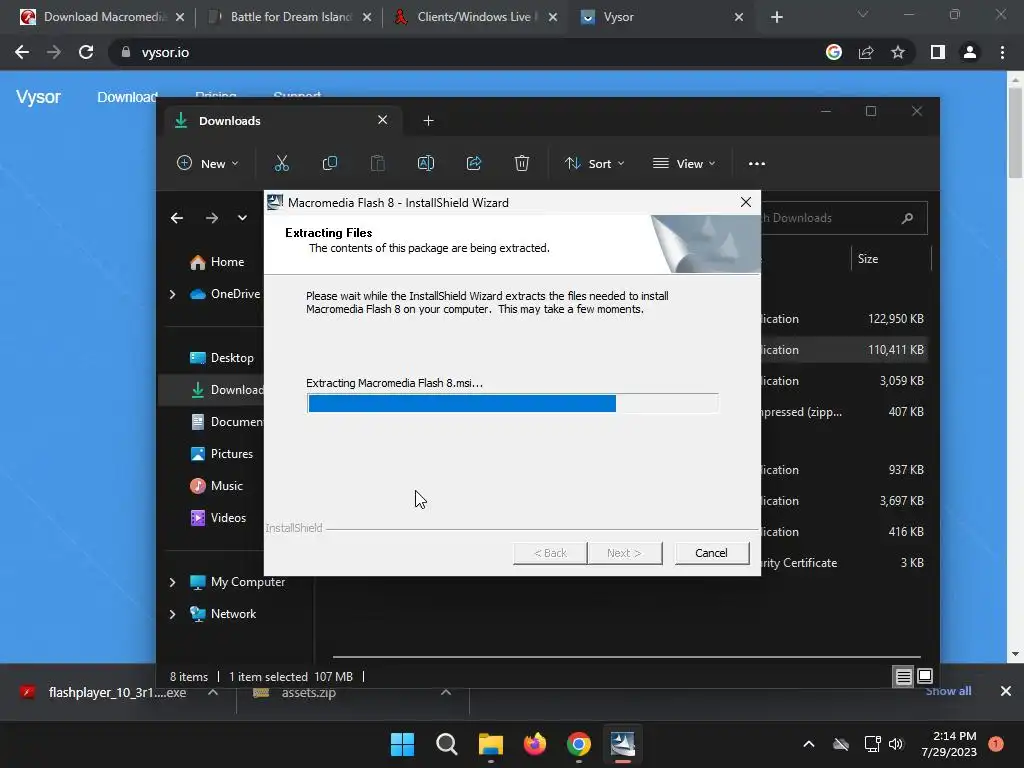Viewport: 1024px width, 768px height.
Task: Open the Windows Start menu
Action: (402, 744)
